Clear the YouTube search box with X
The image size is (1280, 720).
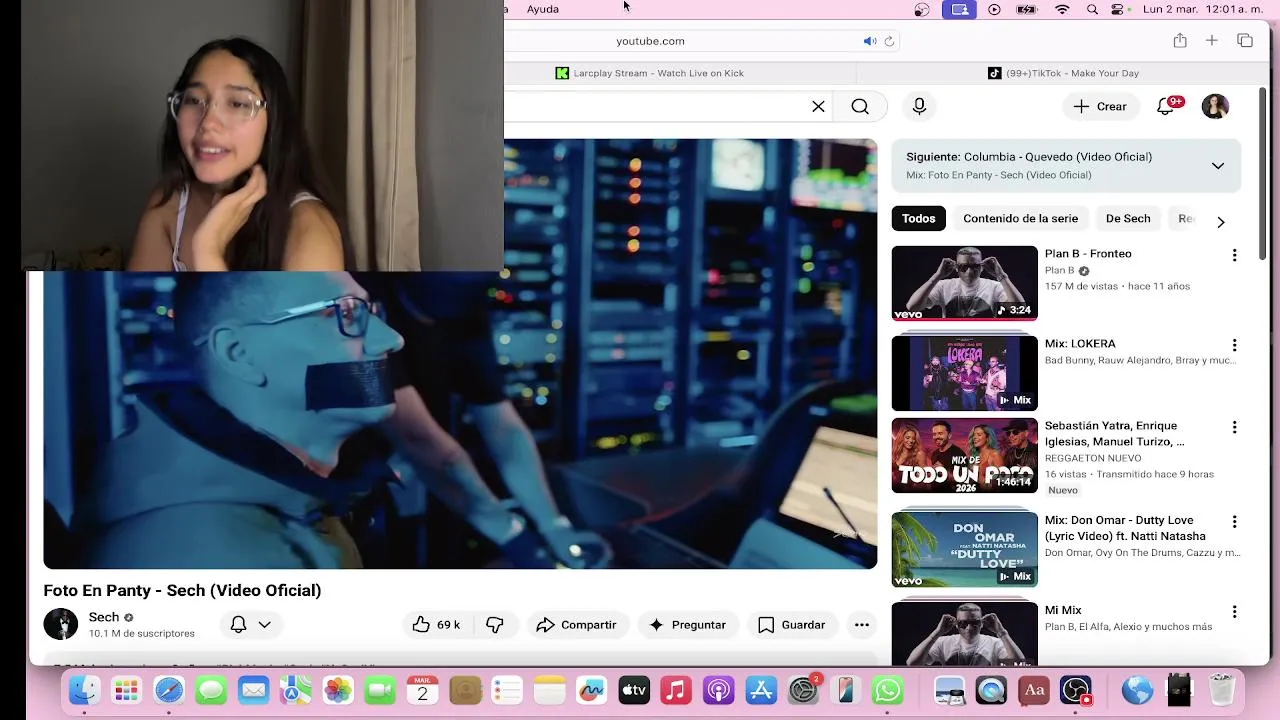coord(818,107)
